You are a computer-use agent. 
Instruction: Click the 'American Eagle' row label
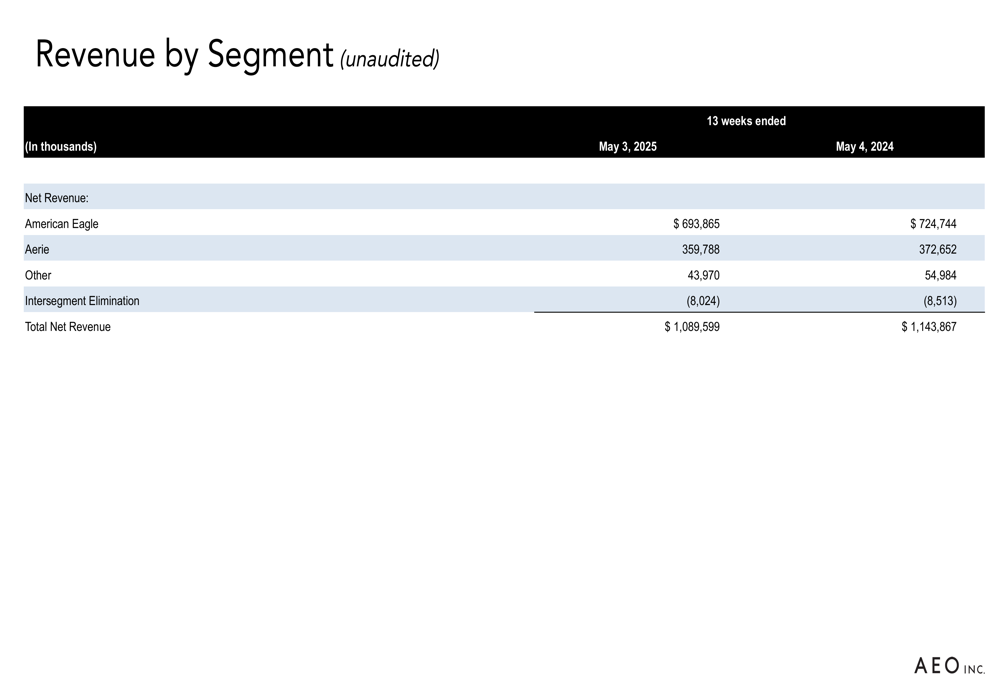click(61, 224)
